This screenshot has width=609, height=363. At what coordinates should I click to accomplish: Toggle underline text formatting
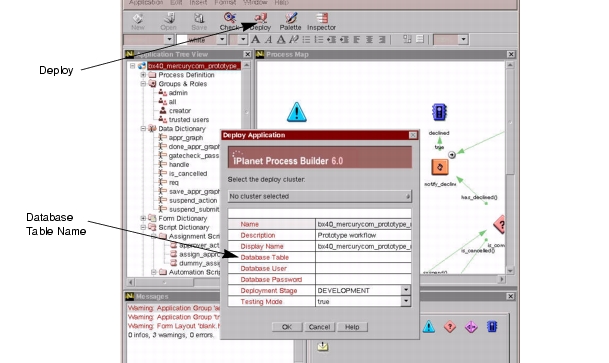coord(281,40)
